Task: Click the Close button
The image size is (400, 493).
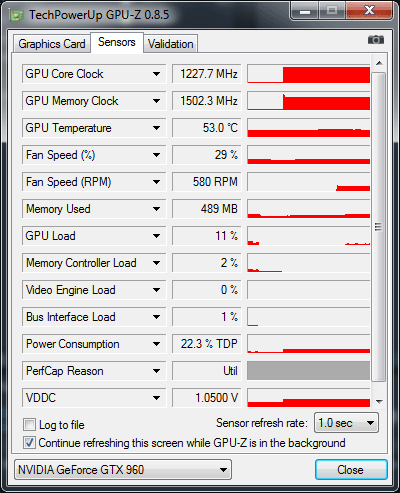Action: coord(351,470)
